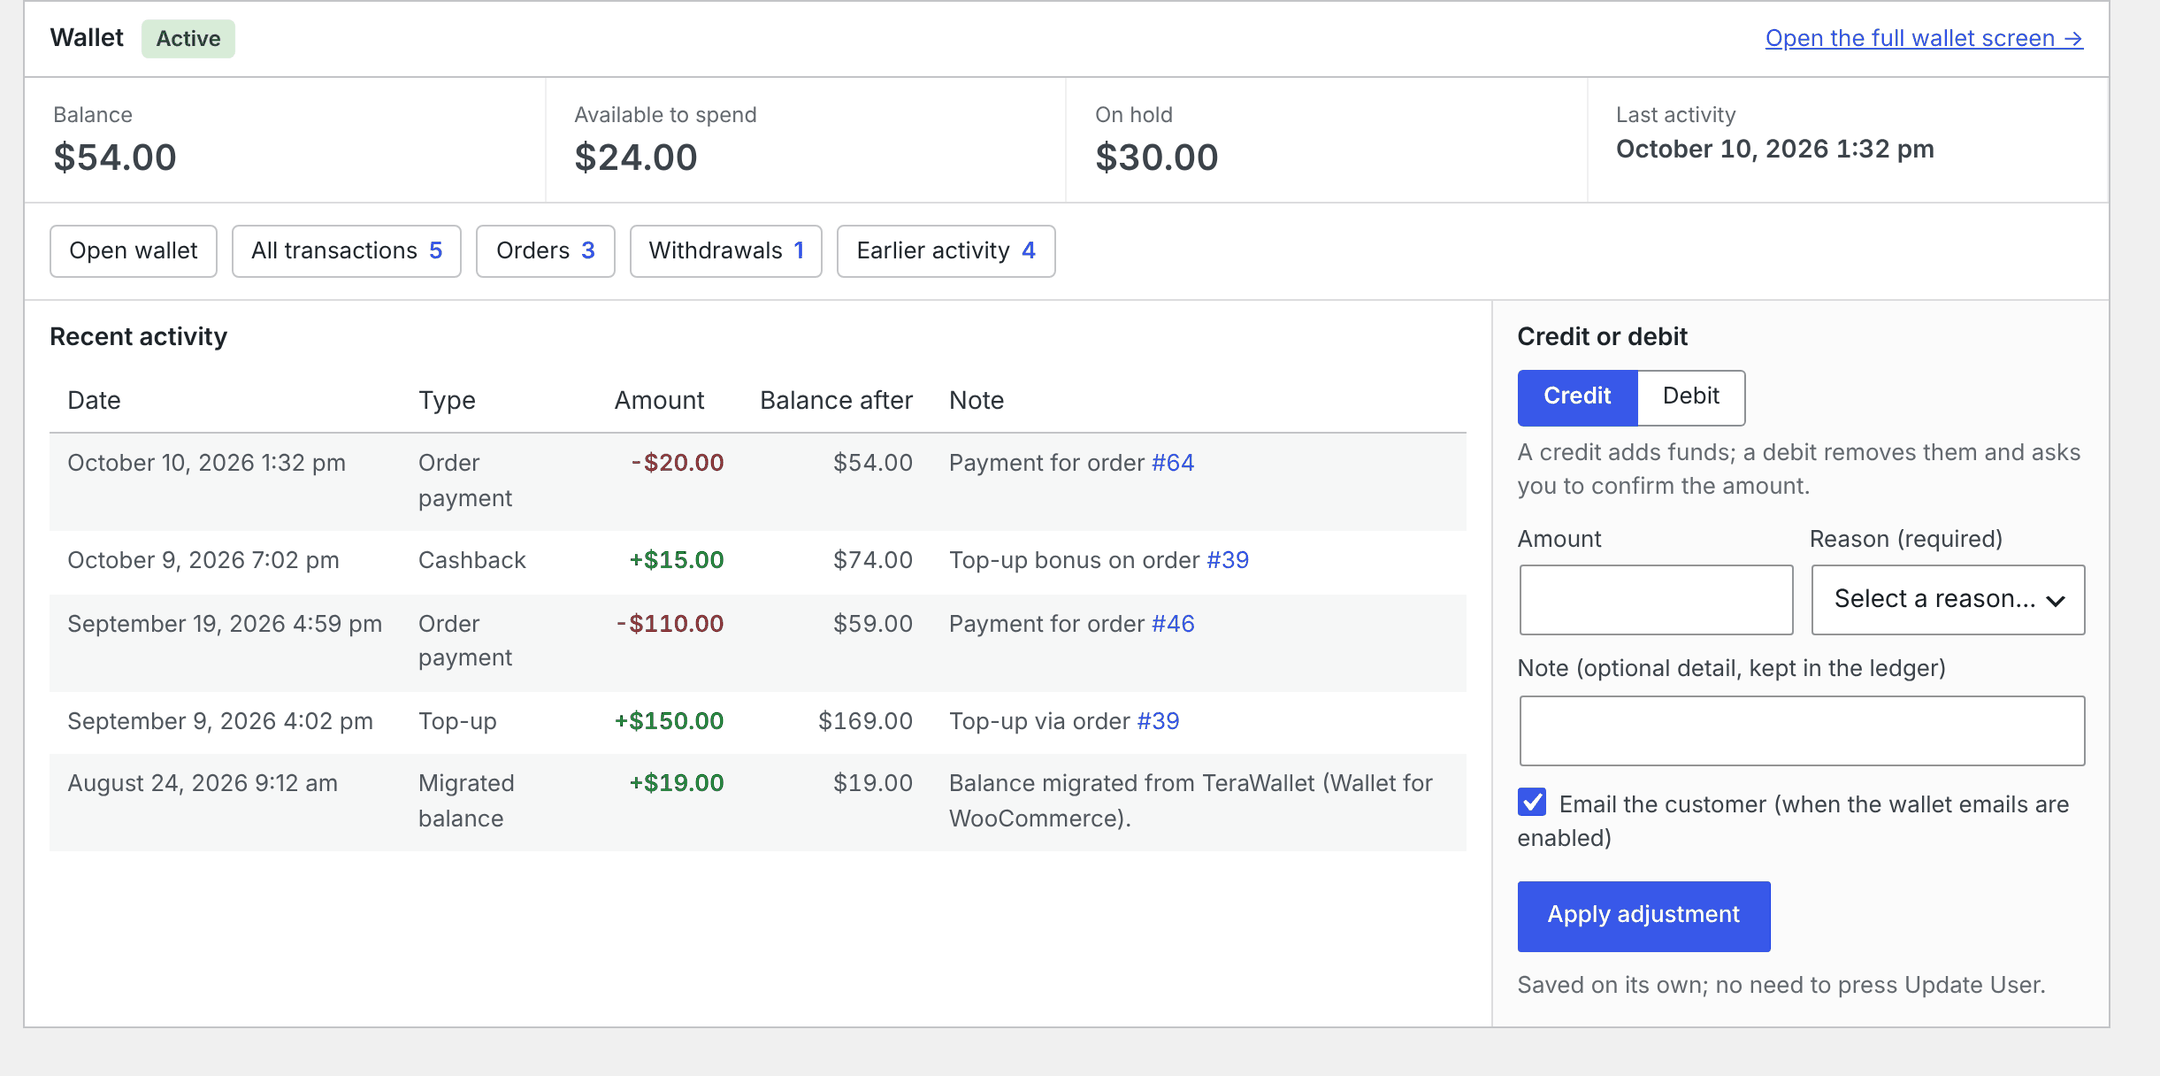Click date September 19, 2026 4:59 pm

tap(225, 624)
